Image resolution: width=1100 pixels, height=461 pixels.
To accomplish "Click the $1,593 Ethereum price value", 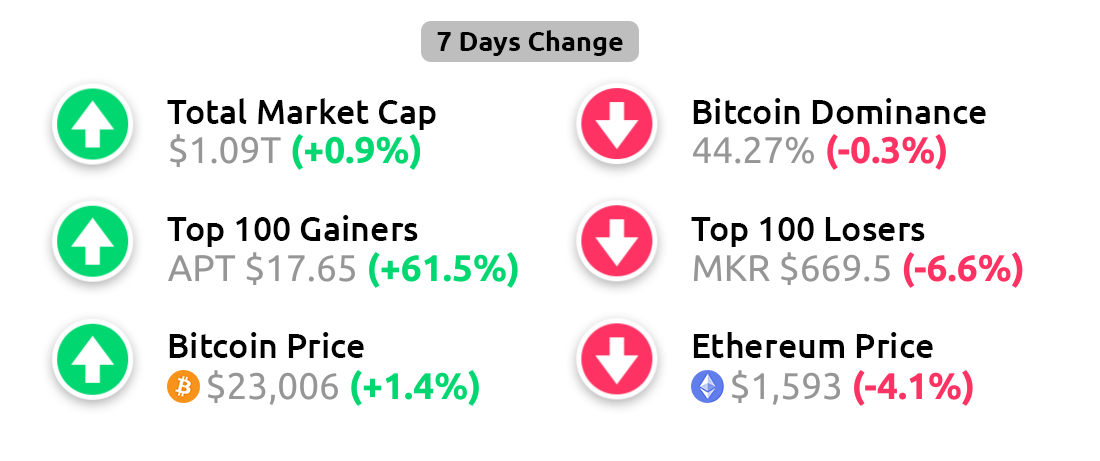I will [786, 387].
